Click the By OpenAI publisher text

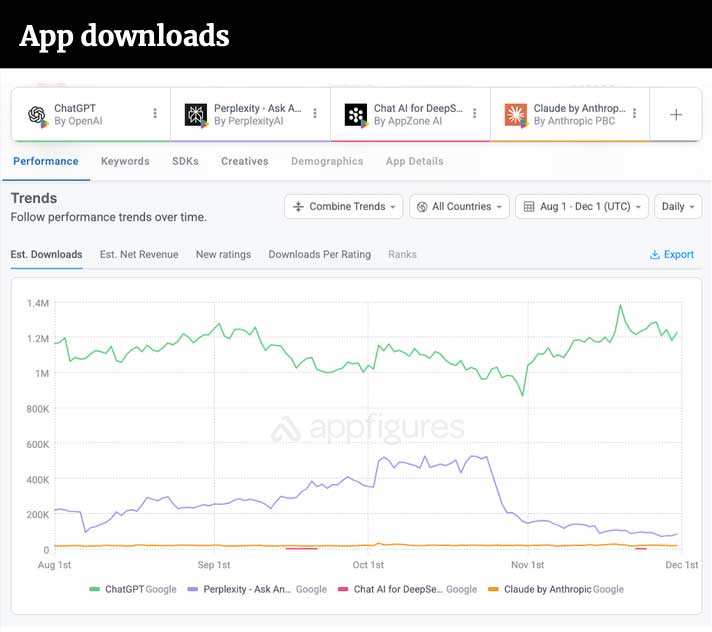point(78,121)
